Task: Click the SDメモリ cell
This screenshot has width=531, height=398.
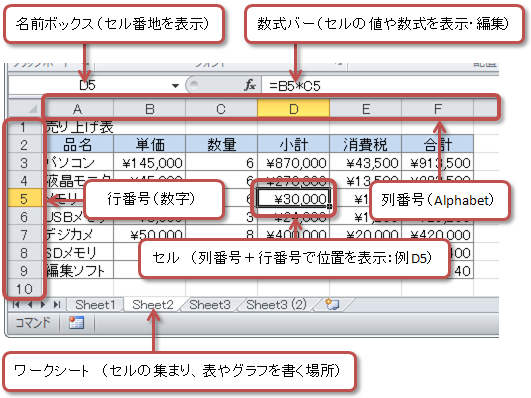Action: tap(78, 253)
